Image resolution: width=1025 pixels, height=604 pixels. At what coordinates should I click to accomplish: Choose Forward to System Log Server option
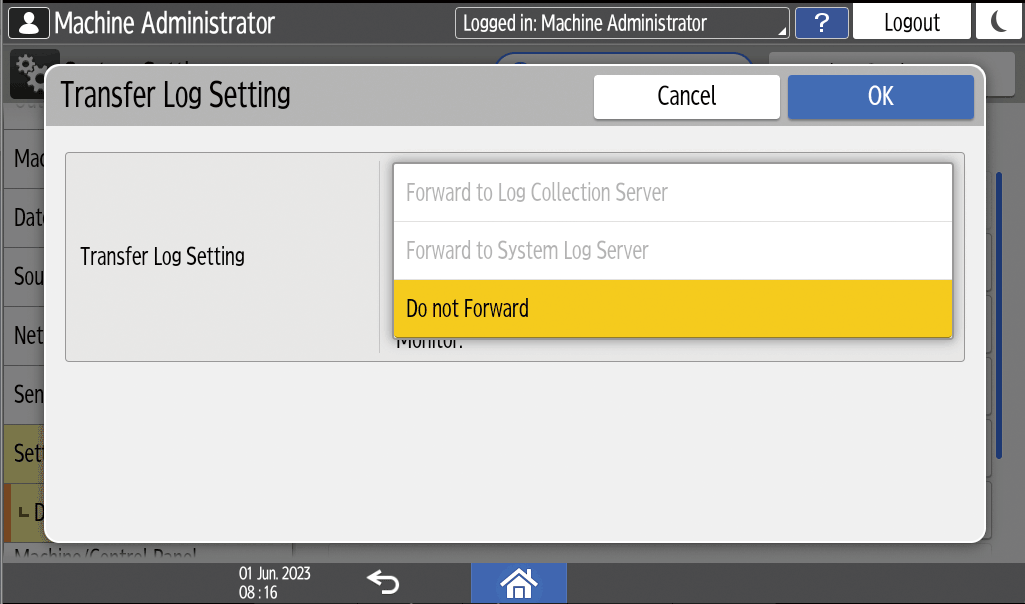click(x=672, y=250)
